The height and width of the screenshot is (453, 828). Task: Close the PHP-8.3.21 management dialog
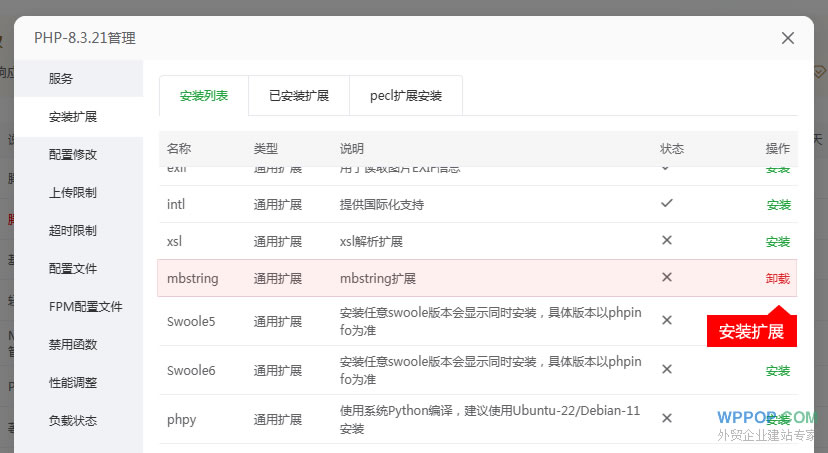pos(787,38)
